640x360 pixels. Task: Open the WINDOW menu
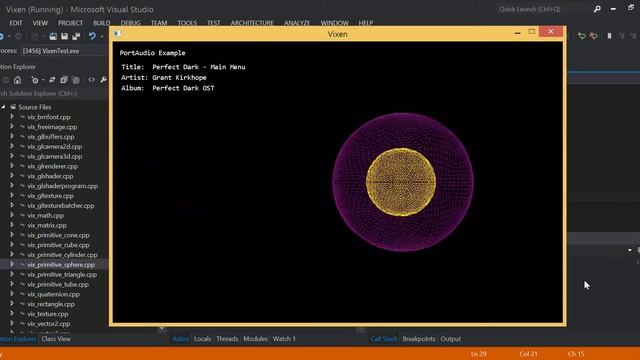335,23
